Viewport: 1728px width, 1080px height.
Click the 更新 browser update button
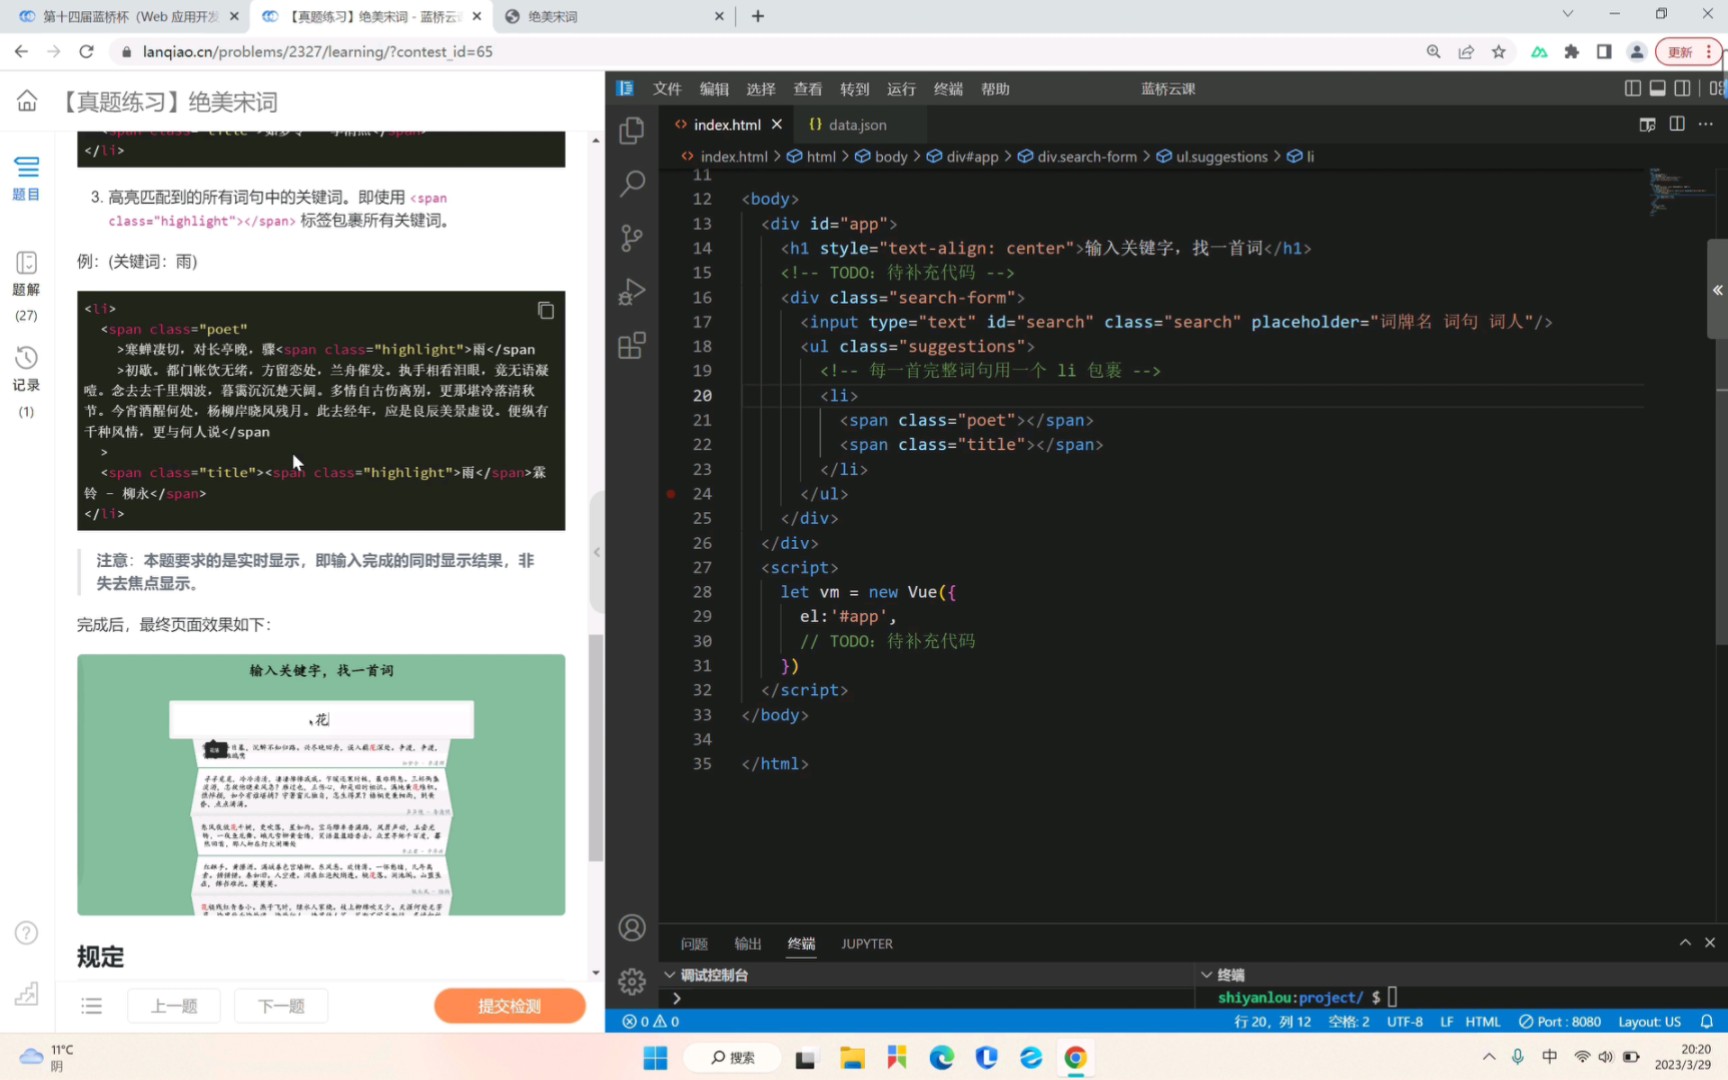tap(1688, 51)
